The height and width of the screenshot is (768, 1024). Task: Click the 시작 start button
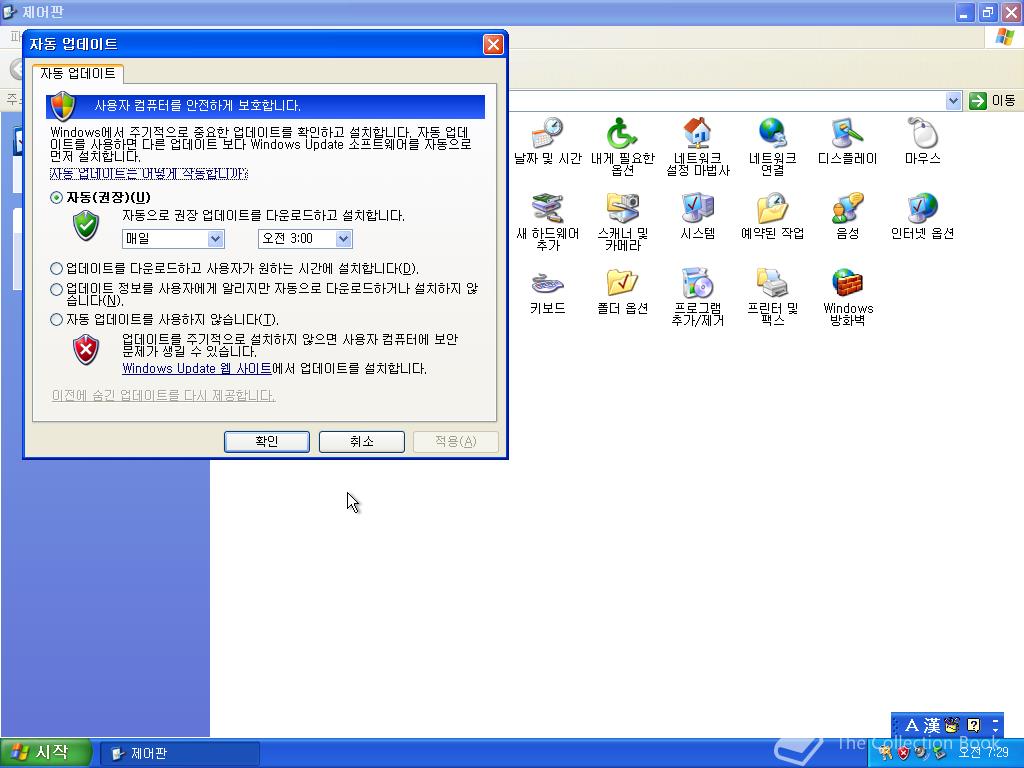44,752
